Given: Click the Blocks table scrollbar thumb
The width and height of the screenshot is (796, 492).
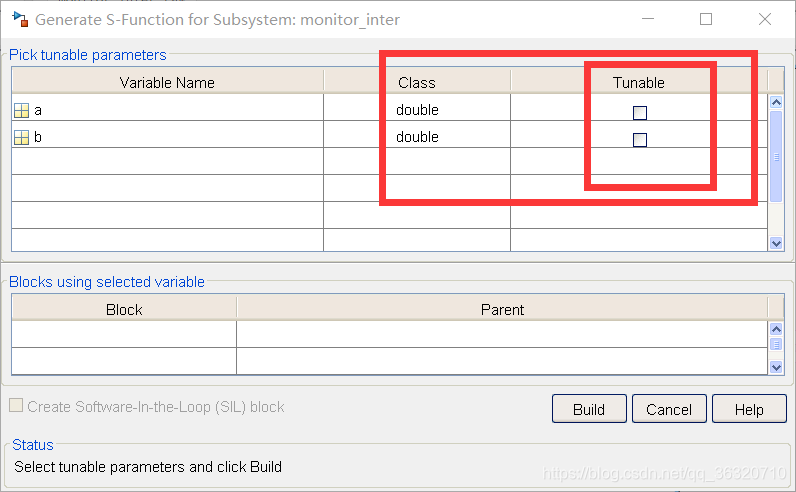Looking at the screenshot, I should click(776, 344).
